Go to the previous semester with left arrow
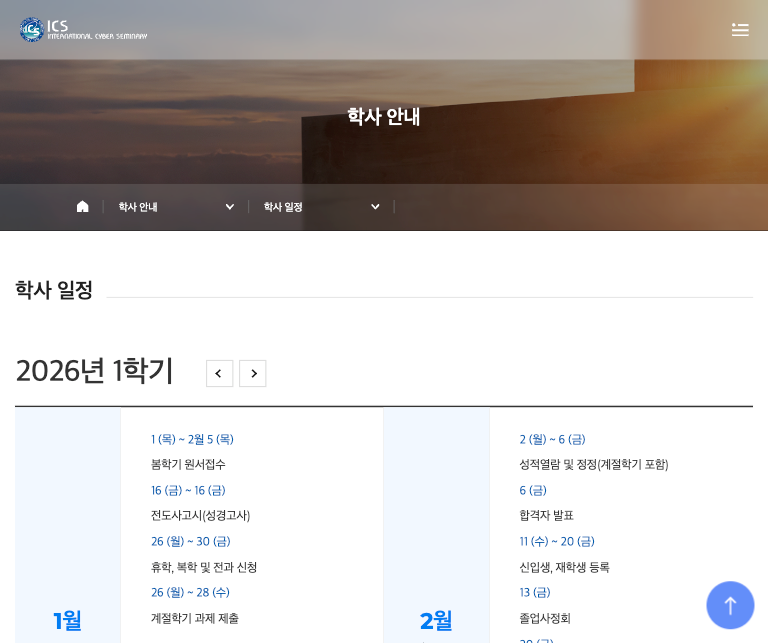 (219, 374)
